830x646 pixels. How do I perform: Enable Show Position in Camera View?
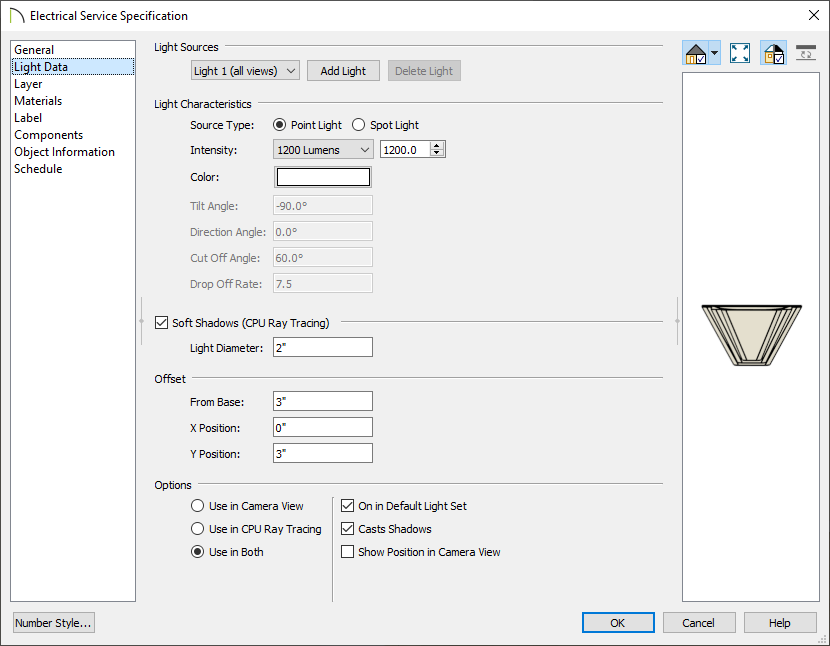pos(348,552)
